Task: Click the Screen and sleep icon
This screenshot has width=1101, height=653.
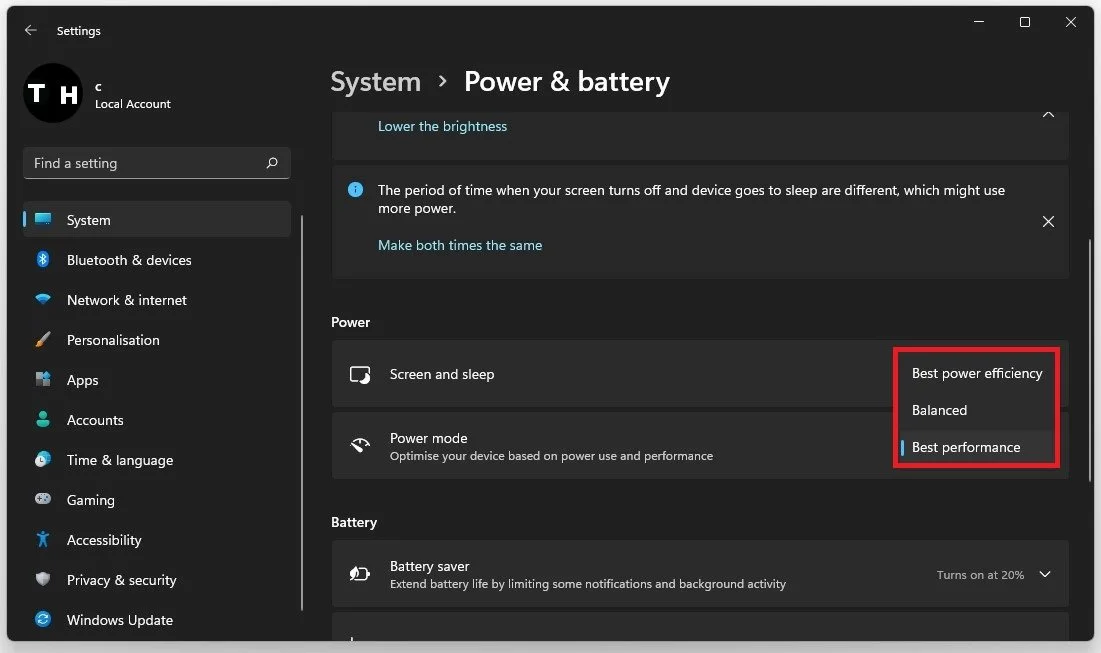Action: 360,374
